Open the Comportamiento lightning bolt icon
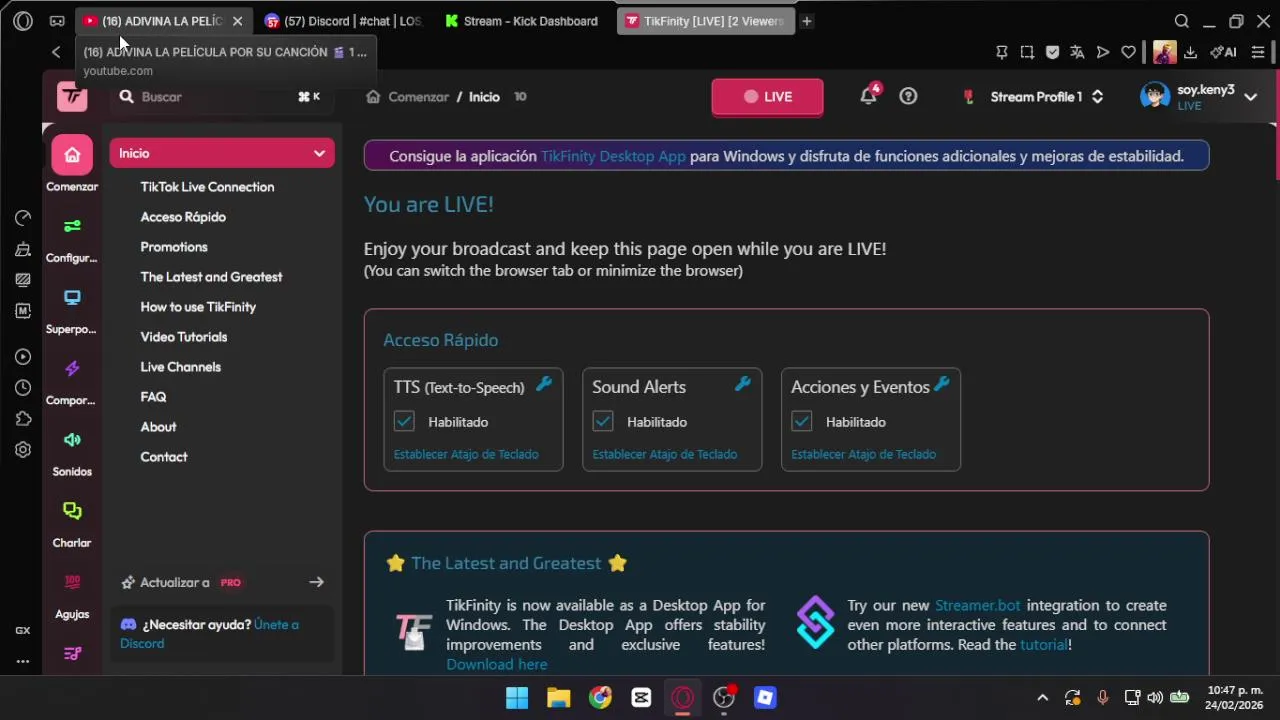 (x=72, y=368)
